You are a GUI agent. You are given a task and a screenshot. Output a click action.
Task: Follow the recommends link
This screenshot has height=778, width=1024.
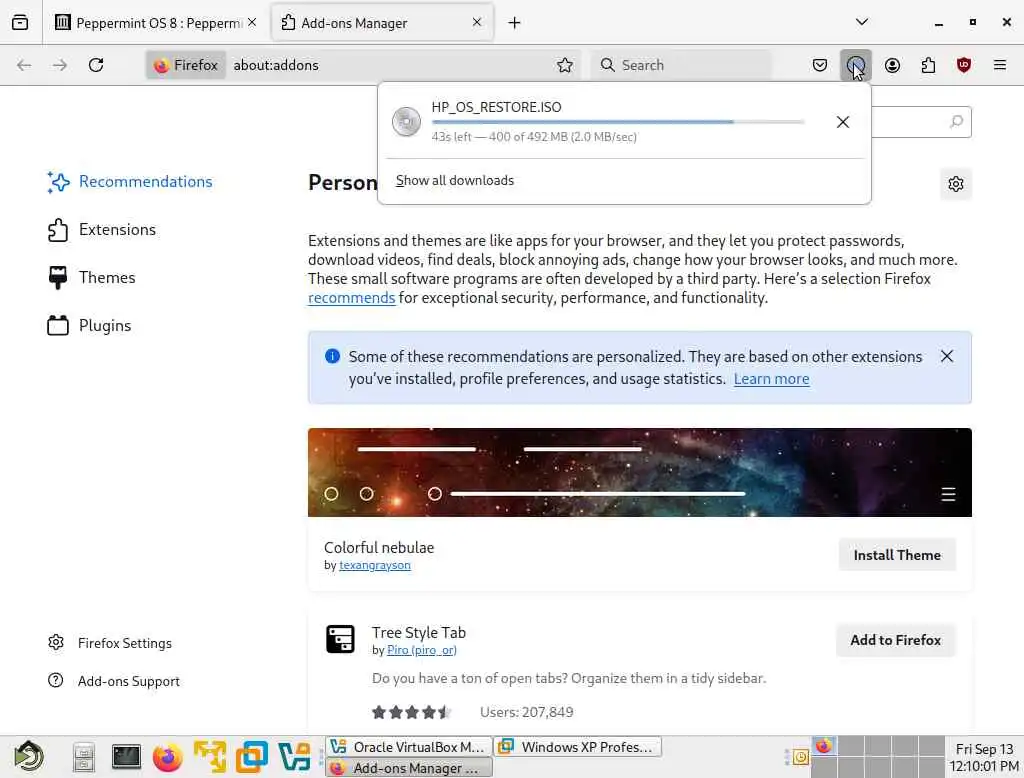coord(351,298)
